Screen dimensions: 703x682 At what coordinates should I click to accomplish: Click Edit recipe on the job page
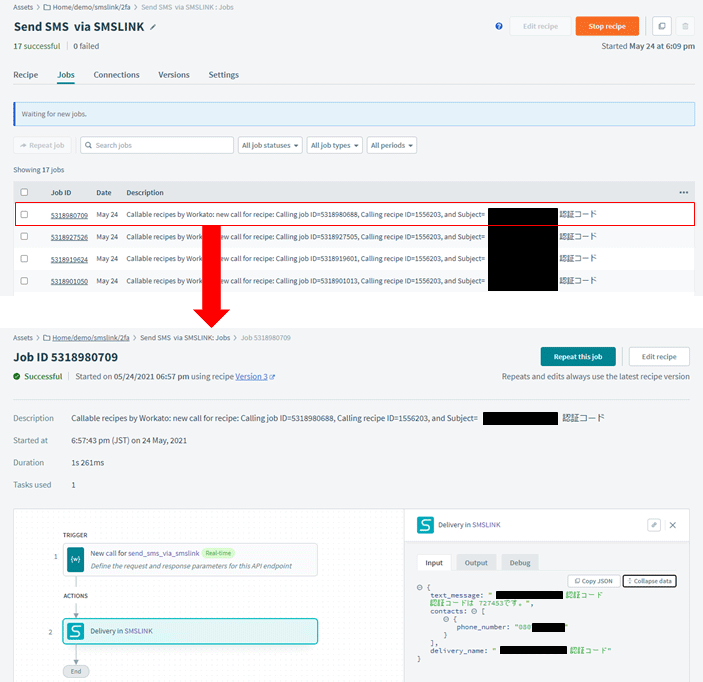click(x=659, y=357)
